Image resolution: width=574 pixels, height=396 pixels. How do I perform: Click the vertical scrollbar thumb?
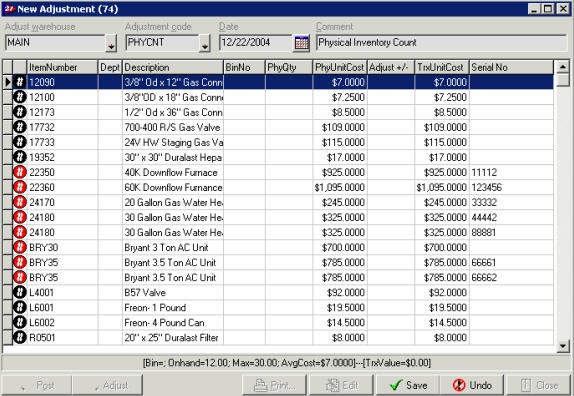[563, 80]
